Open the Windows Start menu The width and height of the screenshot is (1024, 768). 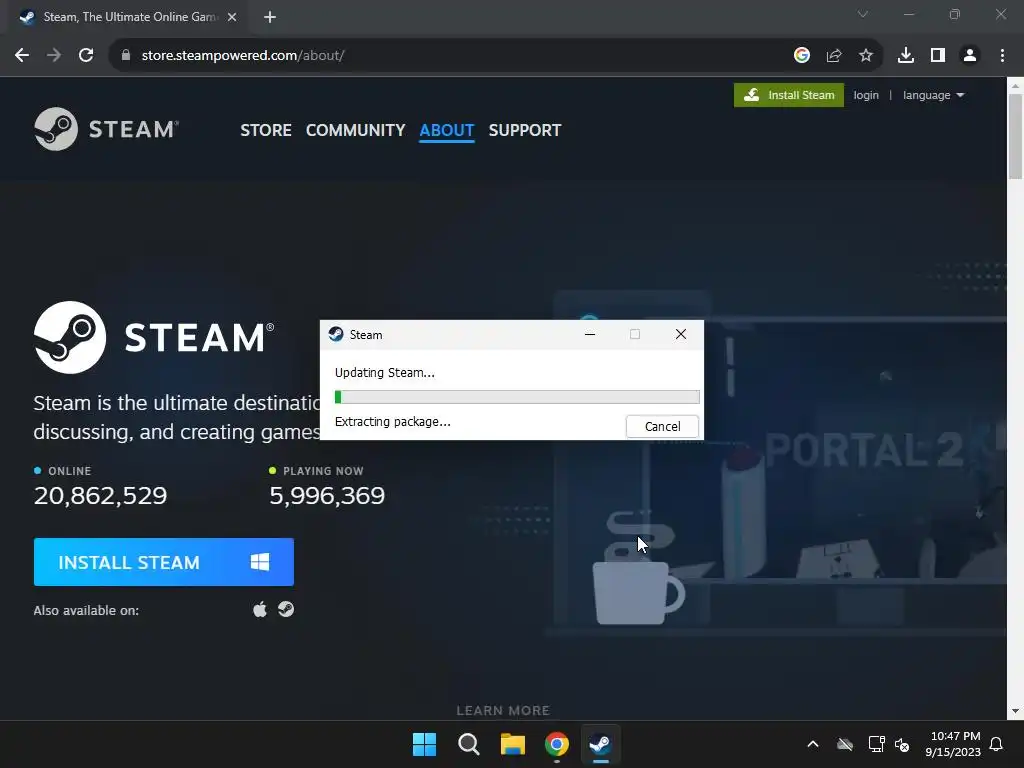tap(424, 744)
